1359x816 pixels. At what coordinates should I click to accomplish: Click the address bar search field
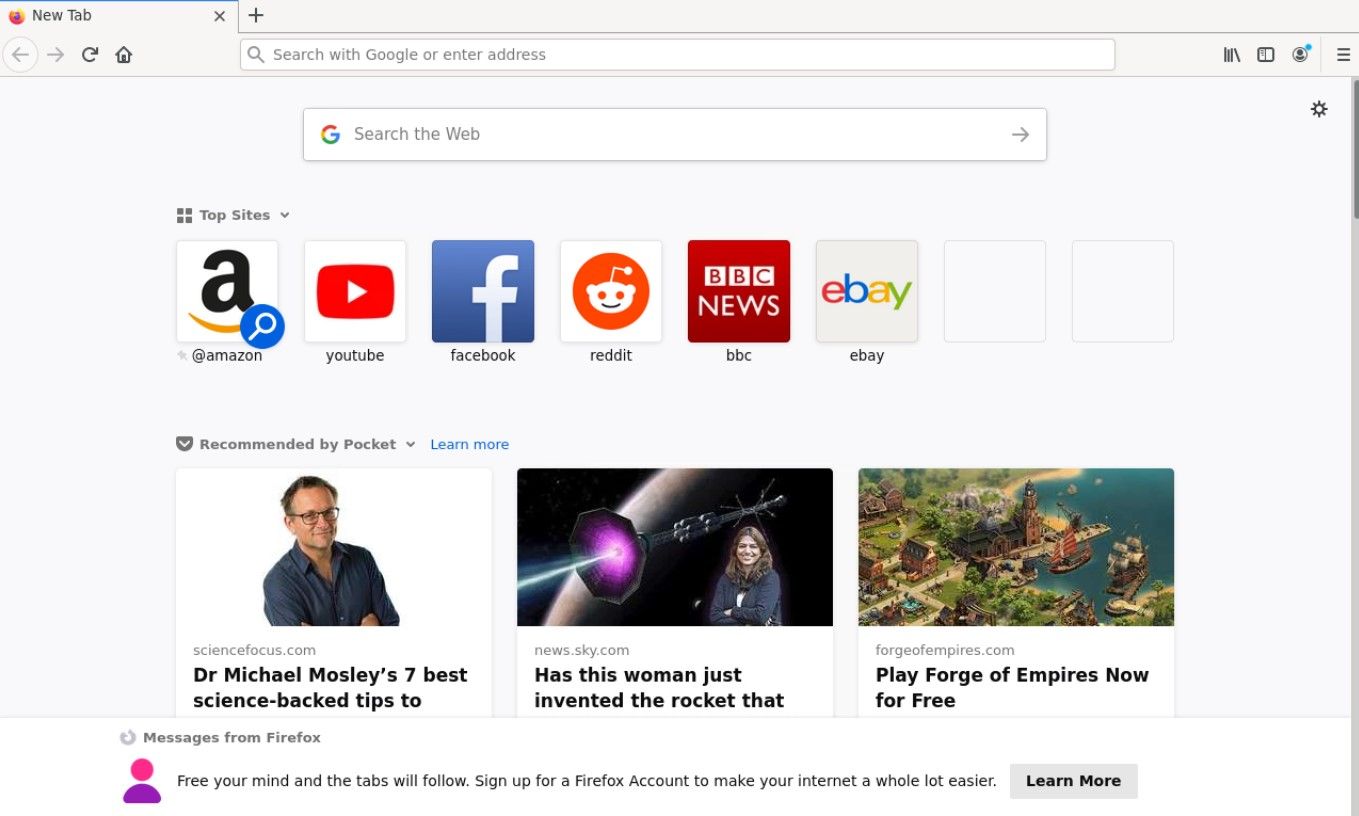point(677,55)
